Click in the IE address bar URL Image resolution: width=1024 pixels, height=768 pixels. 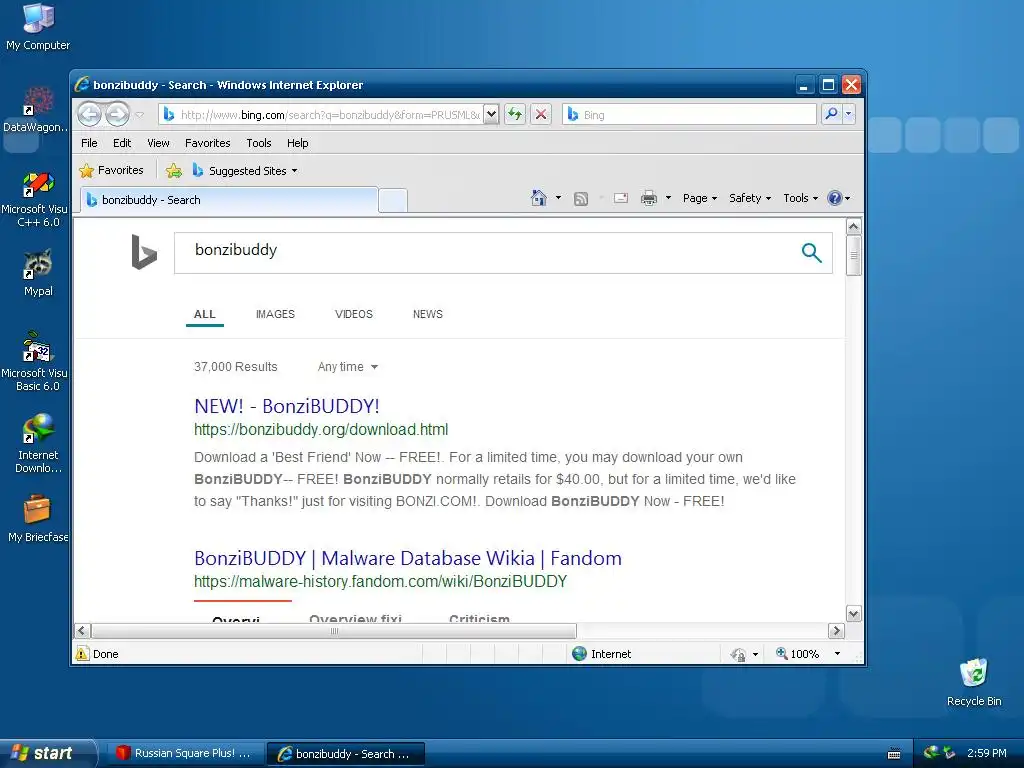321,115
